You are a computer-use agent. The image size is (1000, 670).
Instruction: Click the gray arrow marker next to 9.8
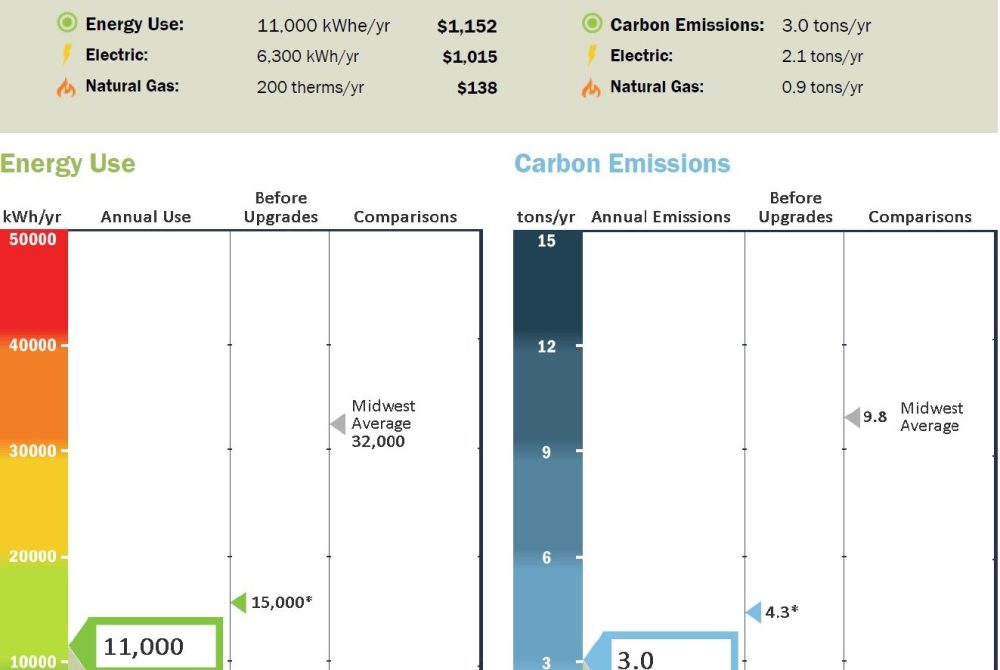(x=852, y=418)
